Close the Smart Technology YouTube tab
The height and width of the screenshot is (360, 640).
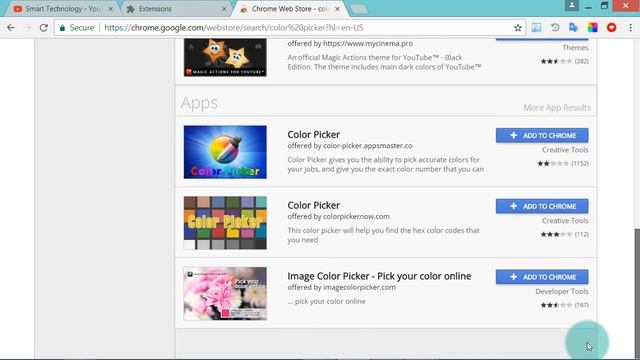pos(111,9)
